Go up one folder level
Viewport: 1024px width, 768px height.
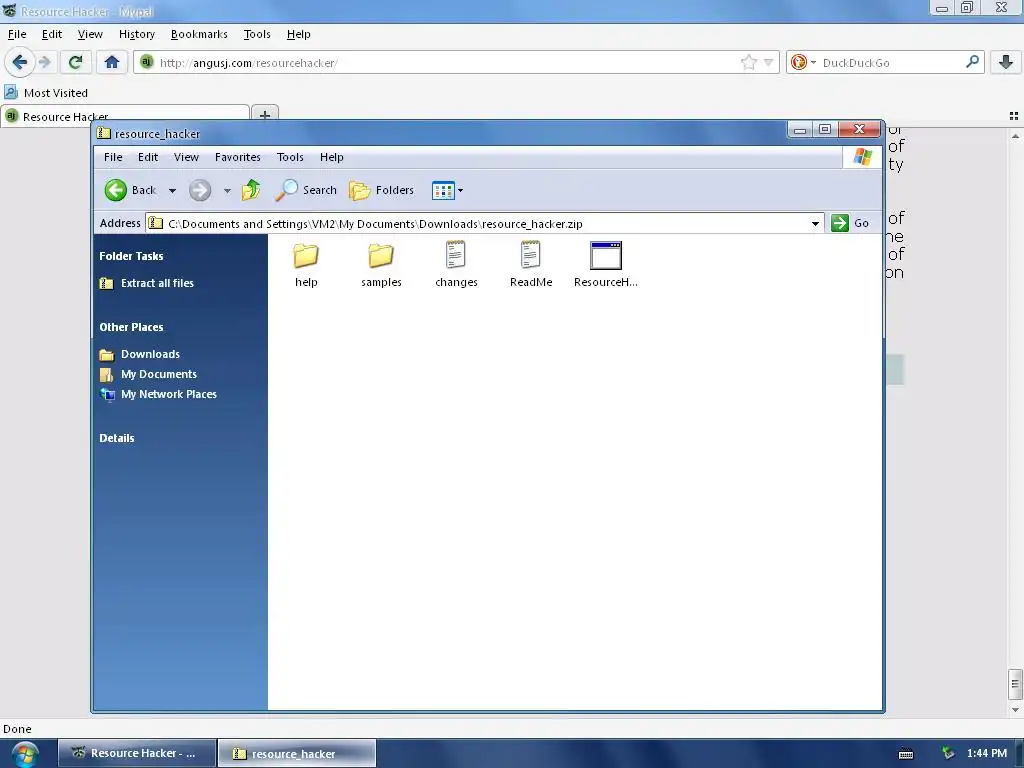tap(251, 190)
